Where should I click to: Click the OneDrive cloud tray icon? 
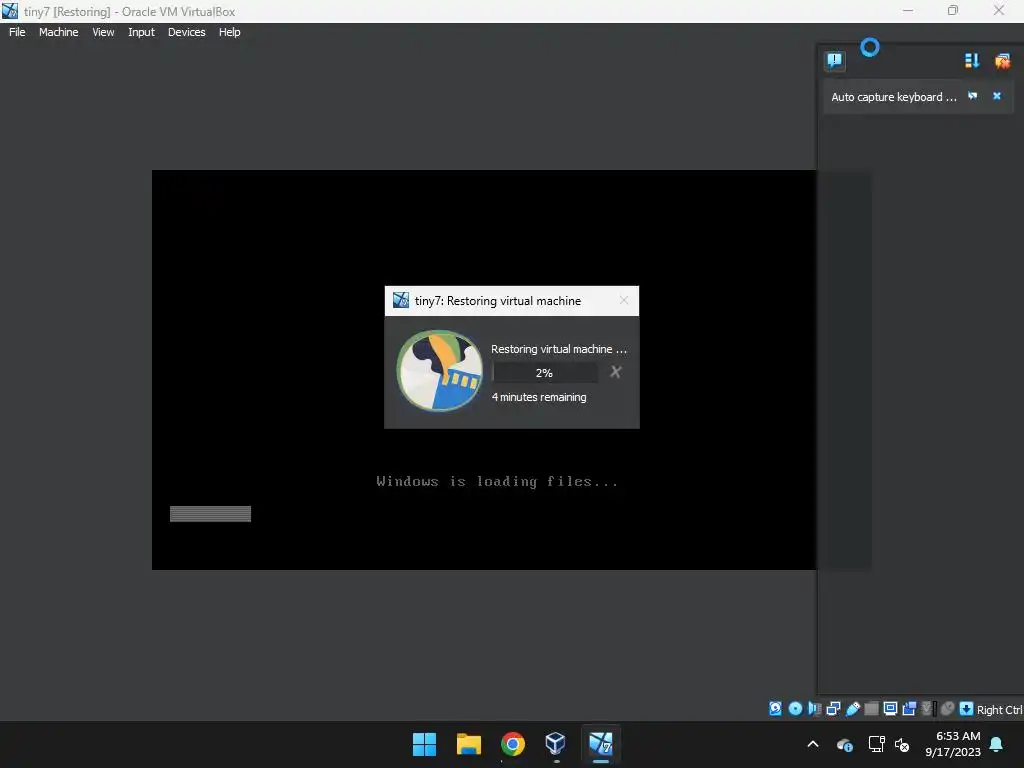coord(845,744)
